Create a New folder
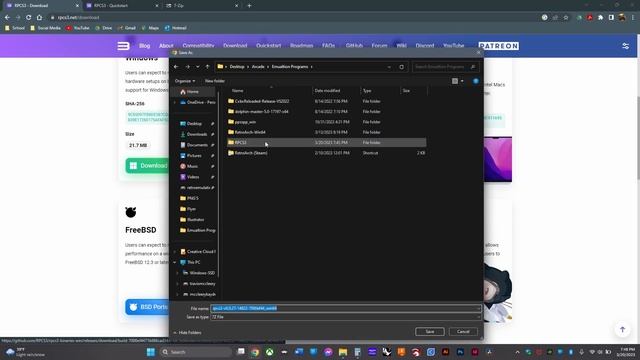This screenshot has height=360, width=640. click(x=215, y=81)
